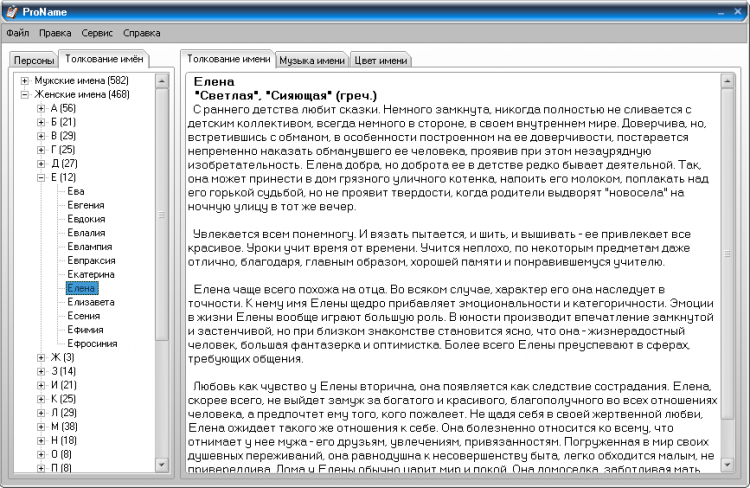Expand the О (8) letter group
This screenshot has height=488, width=750.
[x=41, y=455]
